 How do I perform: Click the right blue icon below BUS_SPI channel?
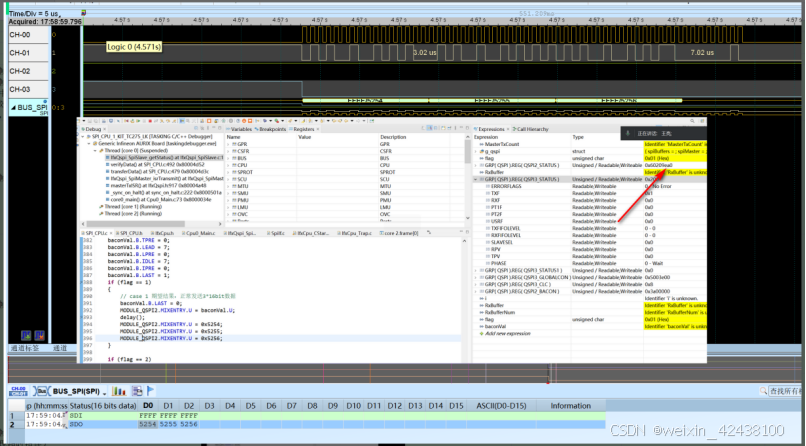pyautogui.click(x=40, y=336)
